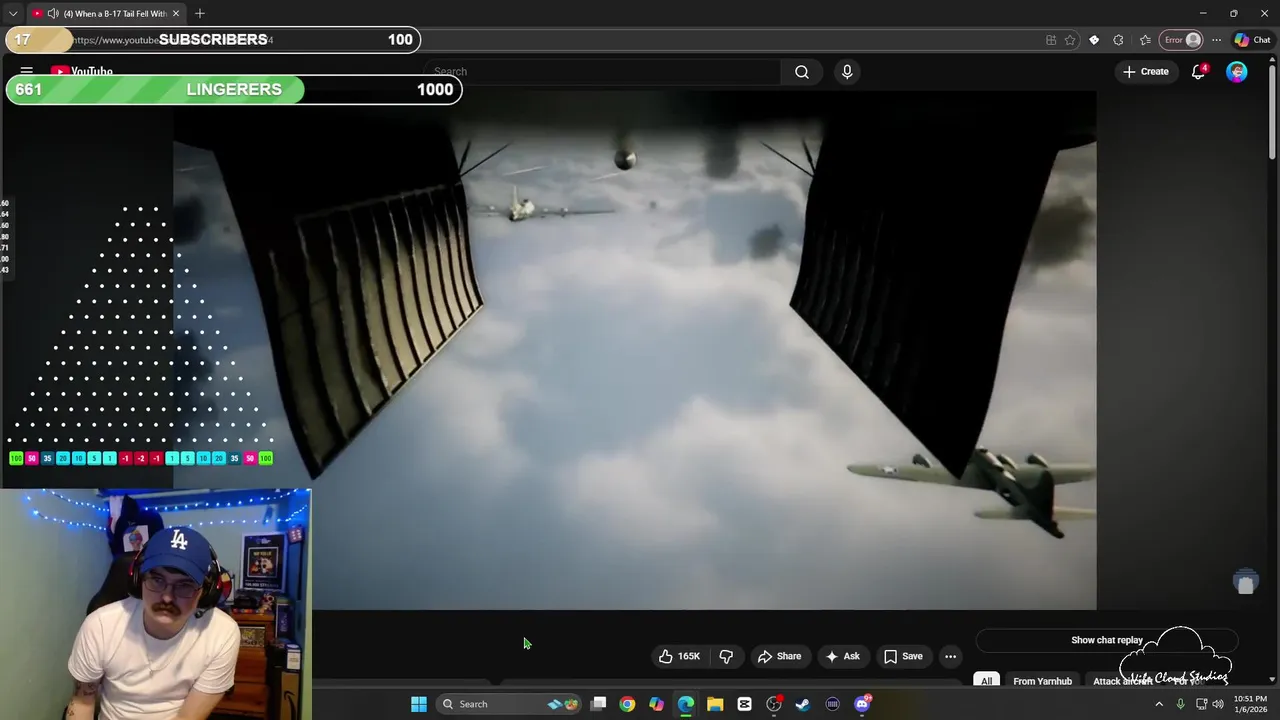The width and height of the screenshot is (1280, 720).
Task: Select the All suggestions chip
Action: (986, 681)
